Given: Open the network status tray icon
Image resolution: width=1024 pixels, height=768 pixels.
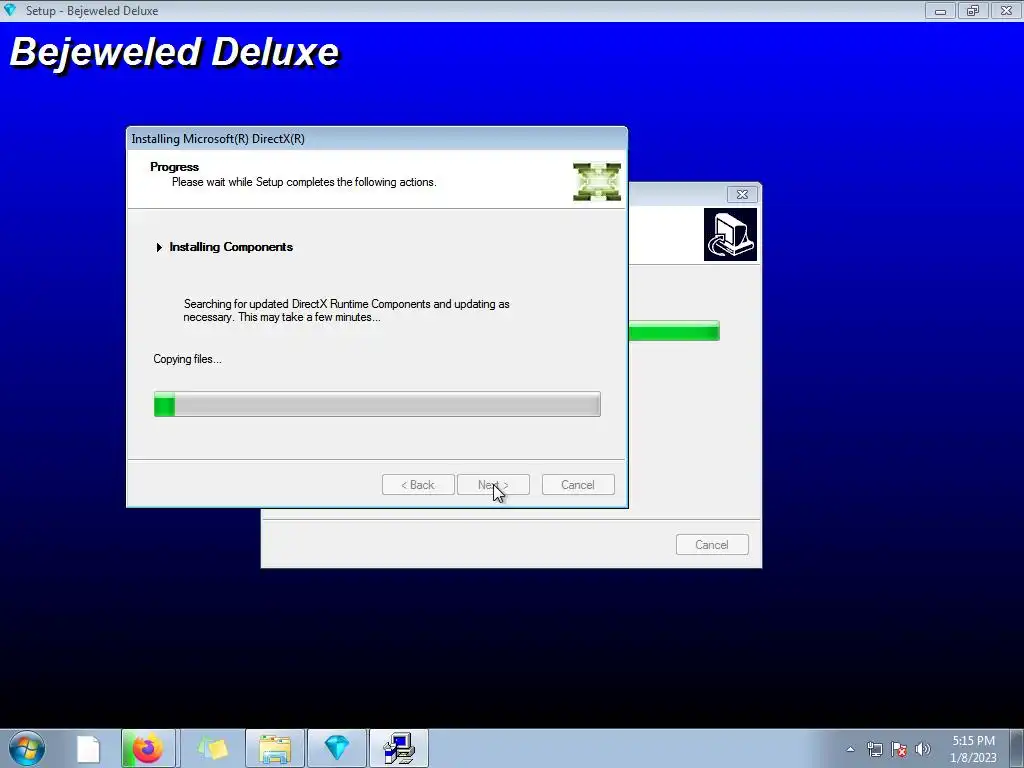Looking at the screenshot, I should click(874, 749).
